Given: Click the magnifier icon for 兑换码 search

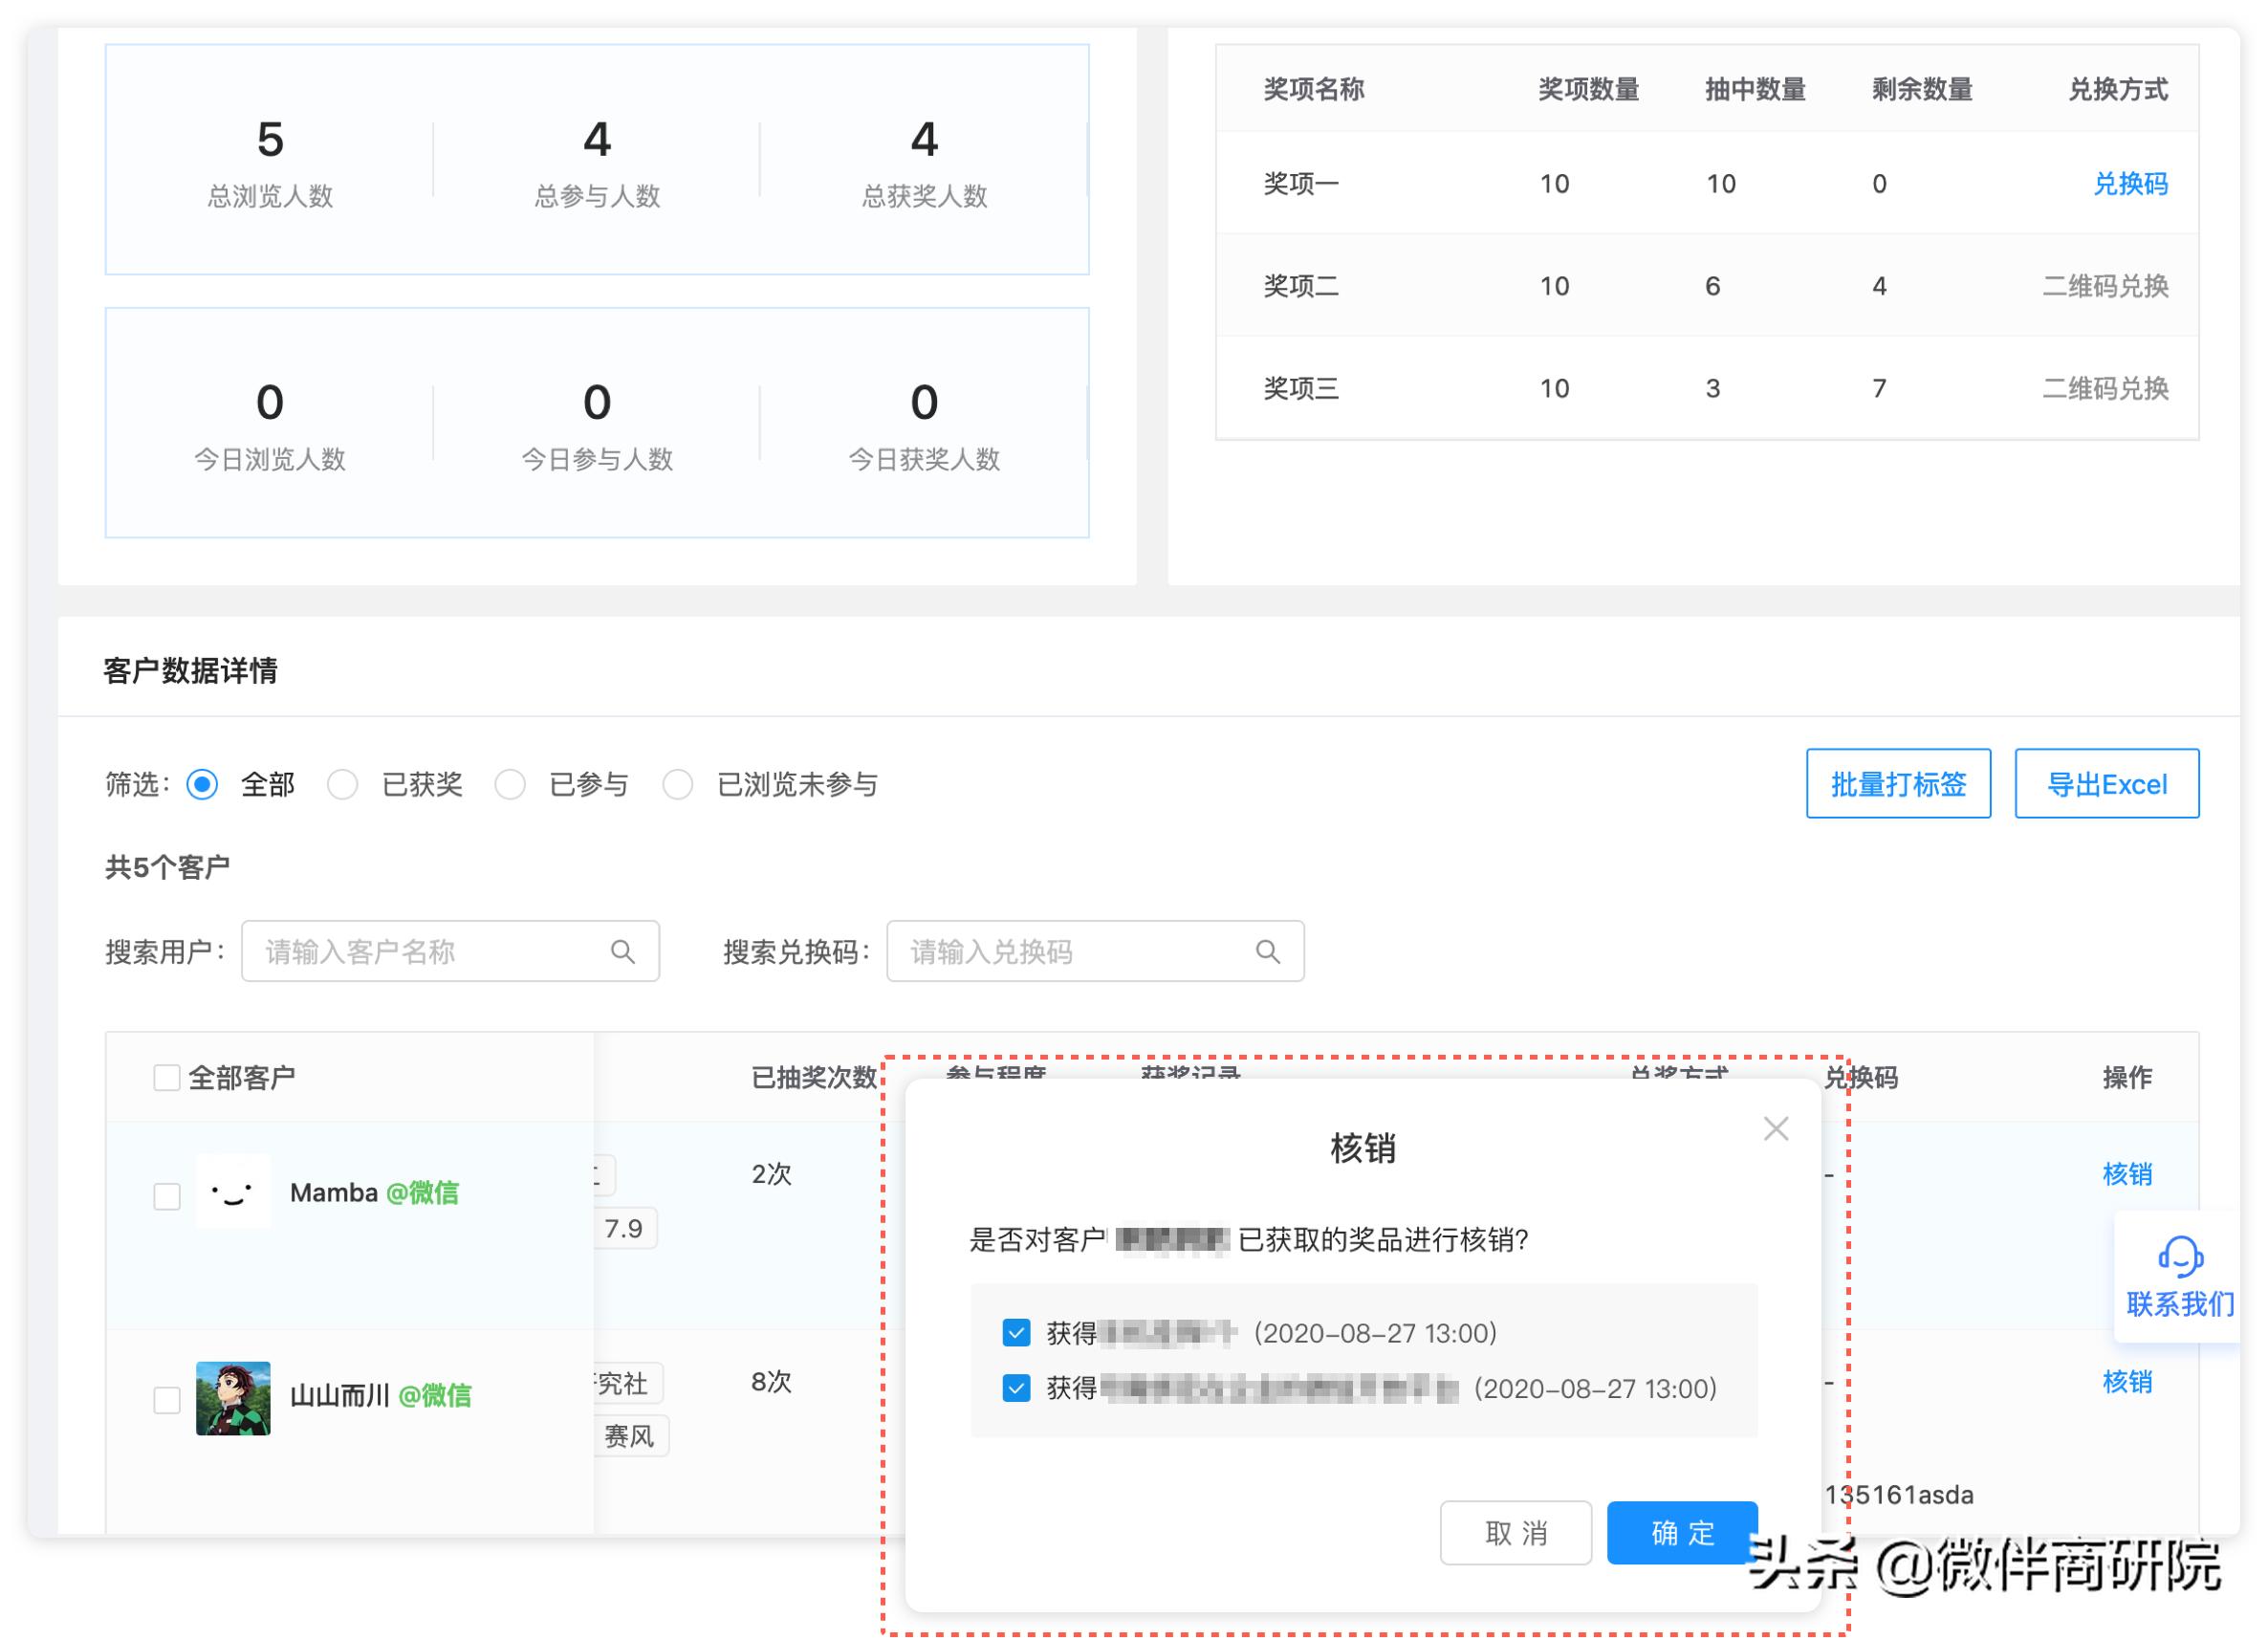Looking at the screenshot, I should click(1267, 951).
